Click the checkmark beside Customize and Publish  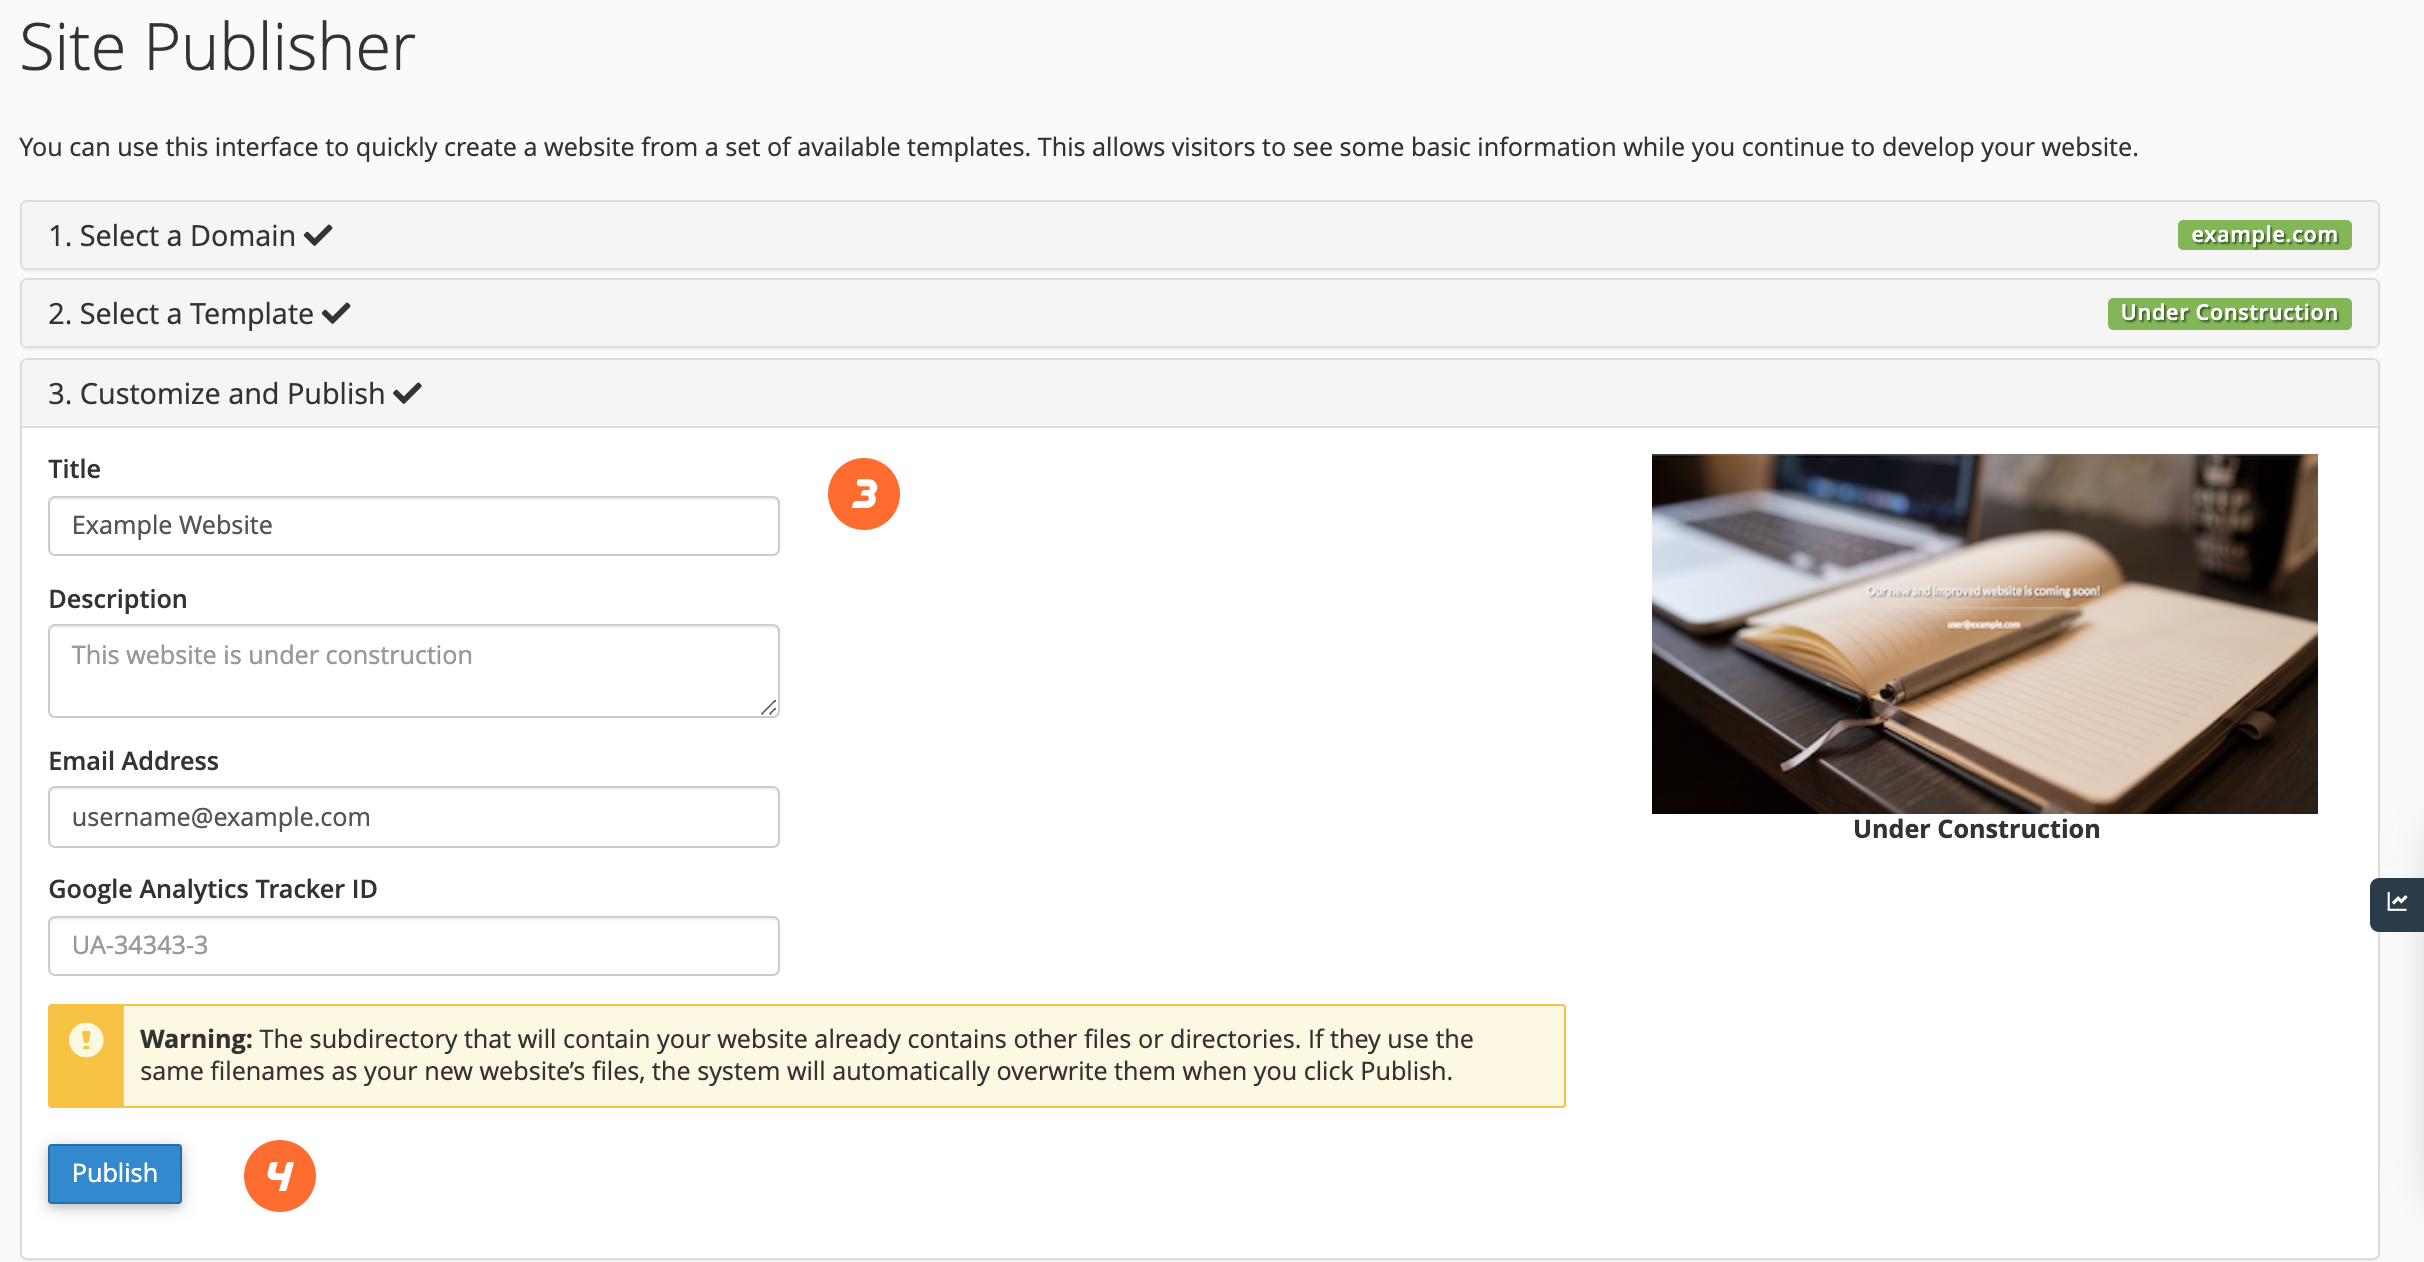click(x=407, y=394)
